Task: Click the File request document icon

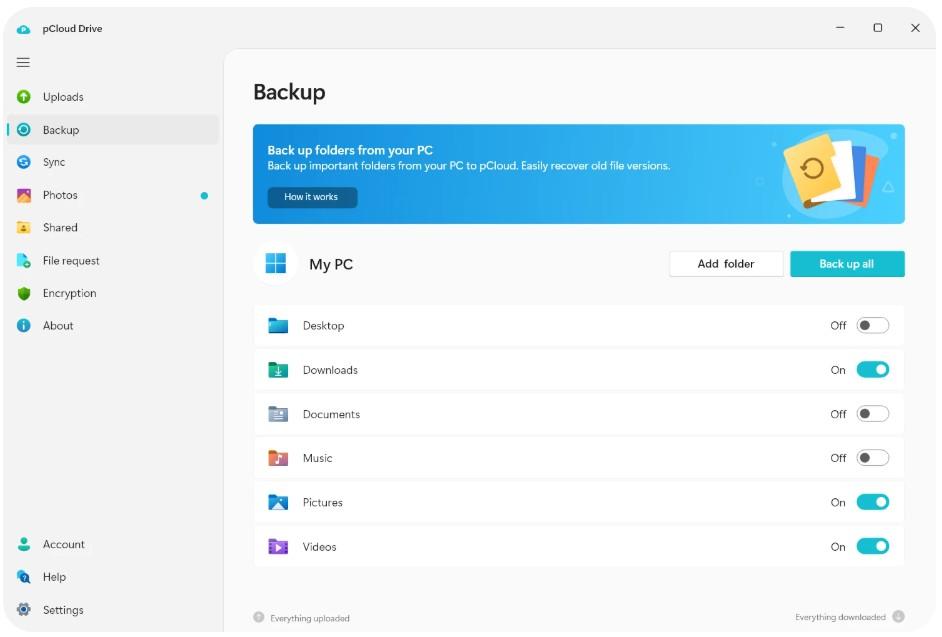Action: 23,261
